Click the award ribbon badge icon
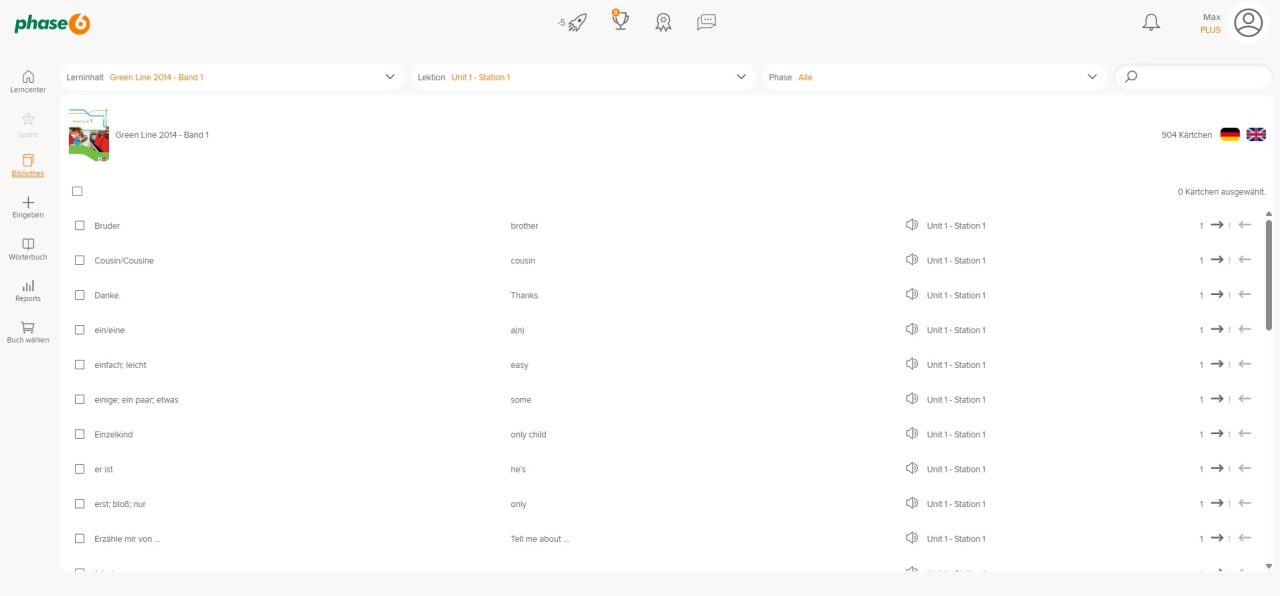 (x=663, y=22)
